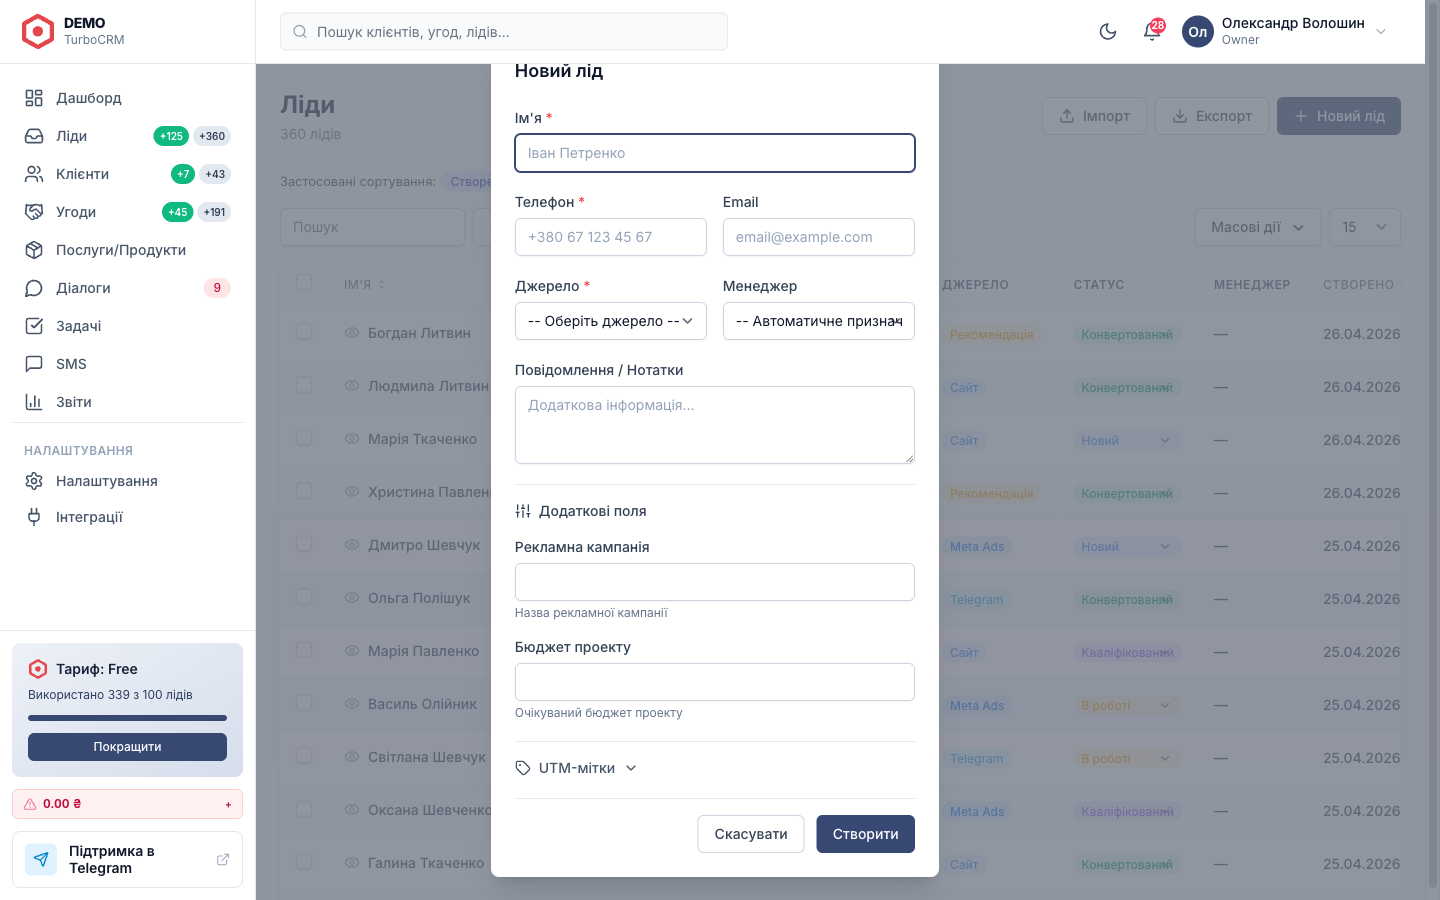Open the В роботі status dropdown for Василь Олійник

click(1127, 705)
